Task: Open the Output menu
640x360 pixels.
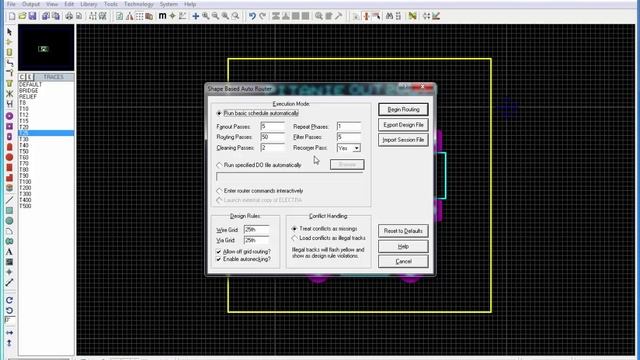Action: click(x=31, y=4)
